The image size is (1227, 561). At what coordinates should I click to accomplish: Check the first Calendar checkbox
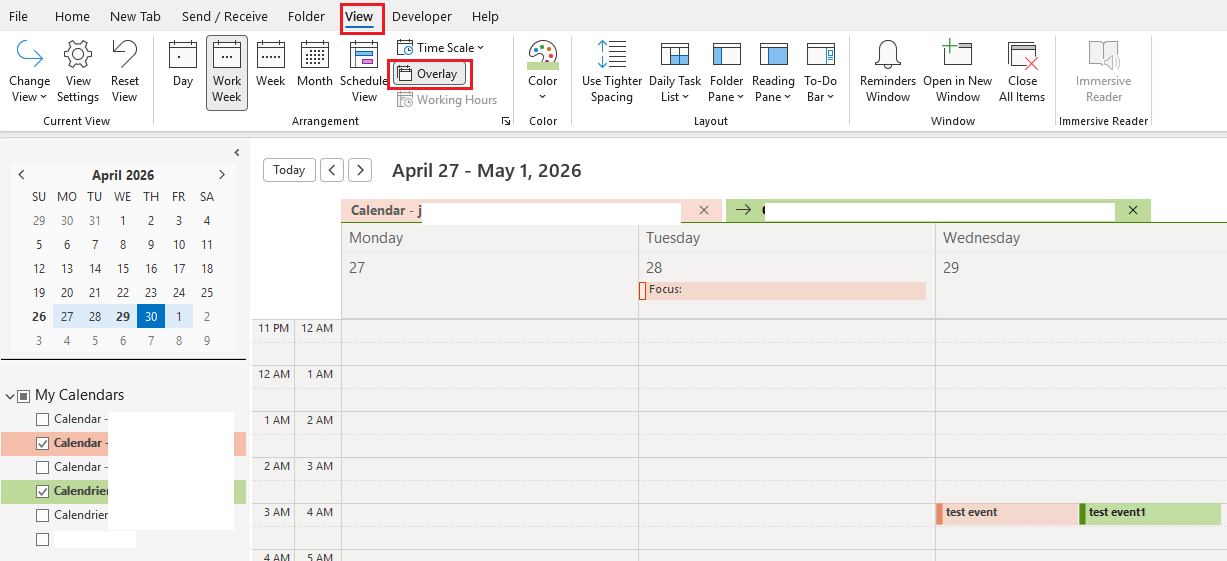[42, 419]
